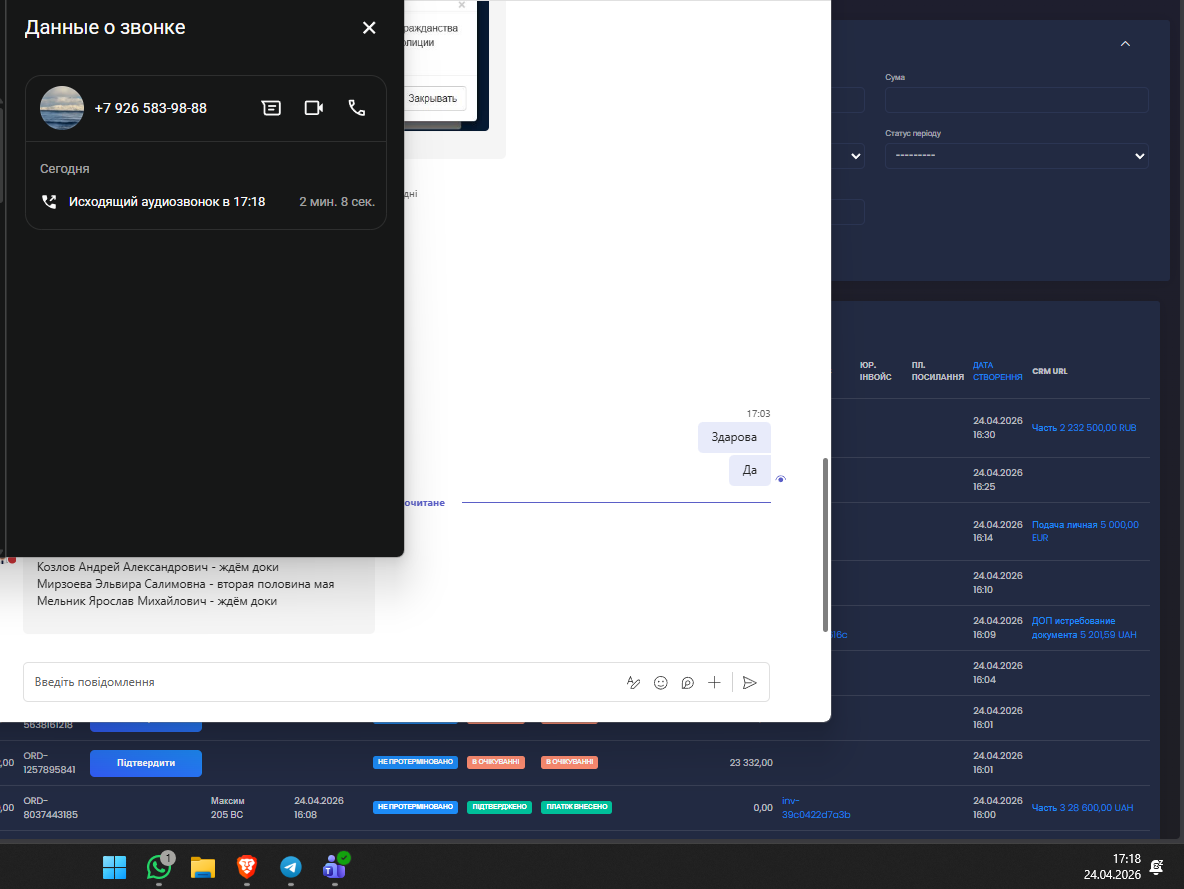Open link Часть 3 28 600,00 UAH

pyautogui.click(x=1082, y=807)
